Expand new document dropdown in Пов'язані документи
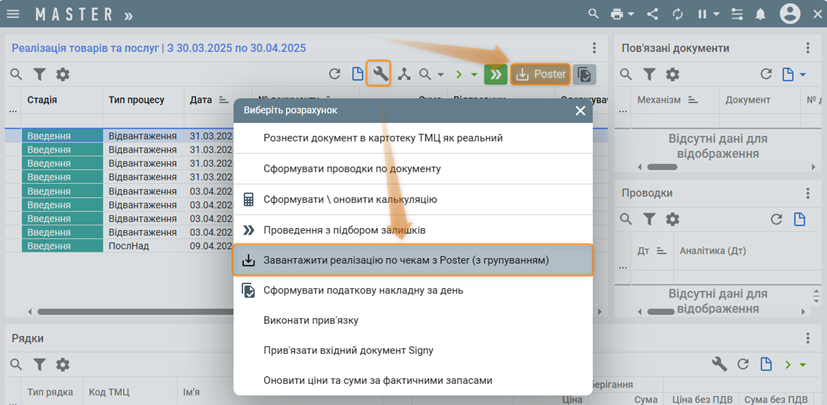 (x=803, y=75)
